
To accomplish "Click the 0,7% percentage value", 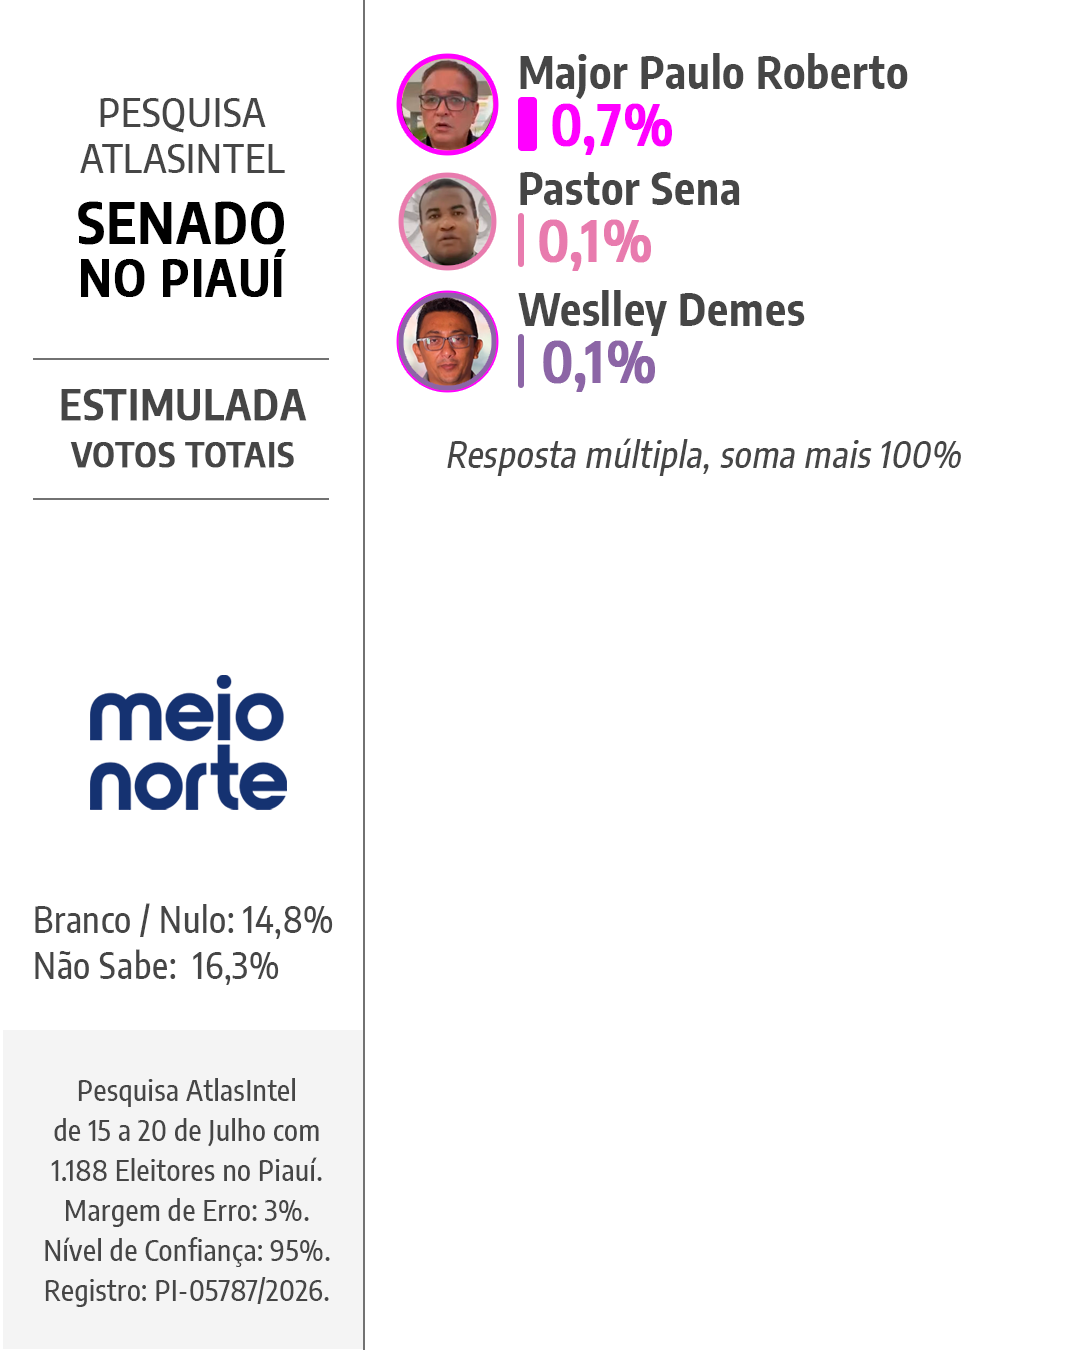I will tap(612, 126).
